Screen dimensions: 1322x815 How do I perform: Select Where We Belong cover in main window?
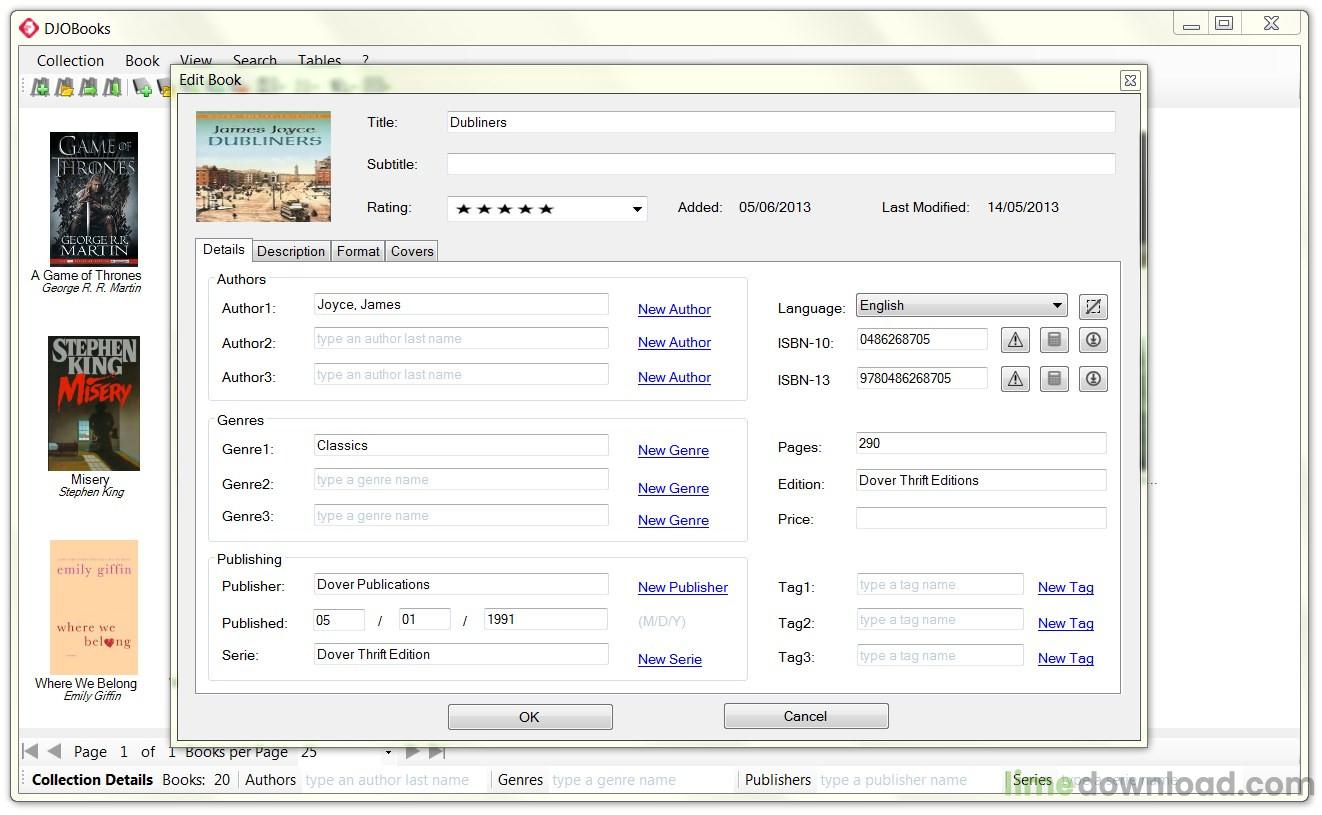click(94, 607)
